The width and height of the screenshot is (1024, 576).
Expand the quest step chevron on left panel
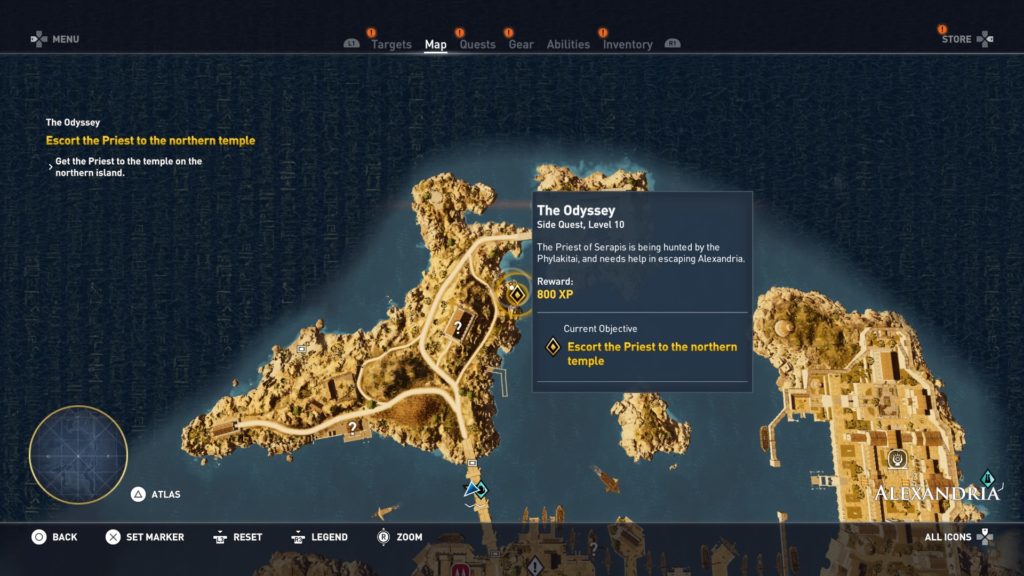tap(50, 167)
